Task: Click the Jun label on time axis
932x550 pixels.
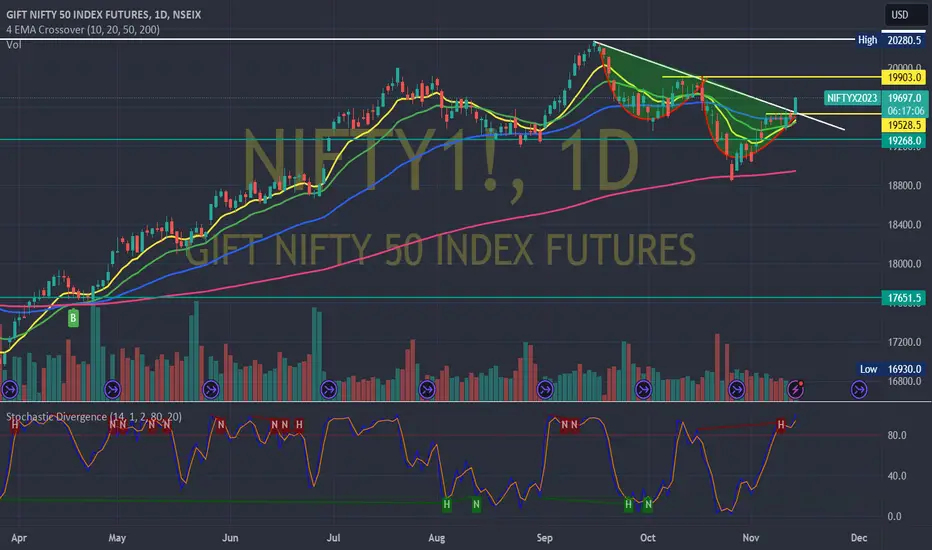Action: [230, 538]
